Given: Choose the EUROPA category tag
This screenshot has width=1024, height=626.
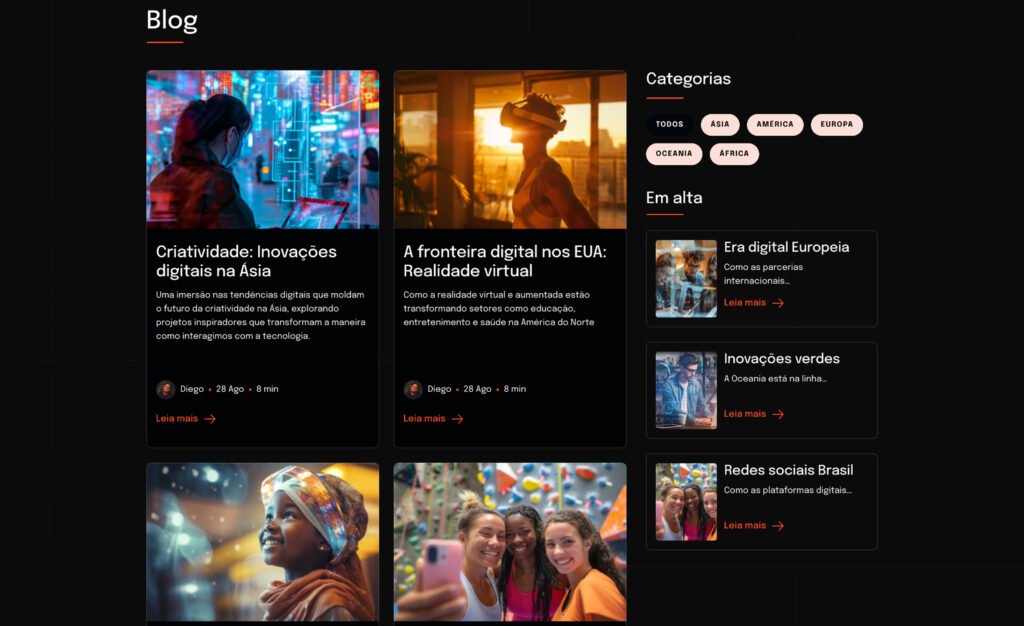Looking at the screenshot, I should [837, 124].
